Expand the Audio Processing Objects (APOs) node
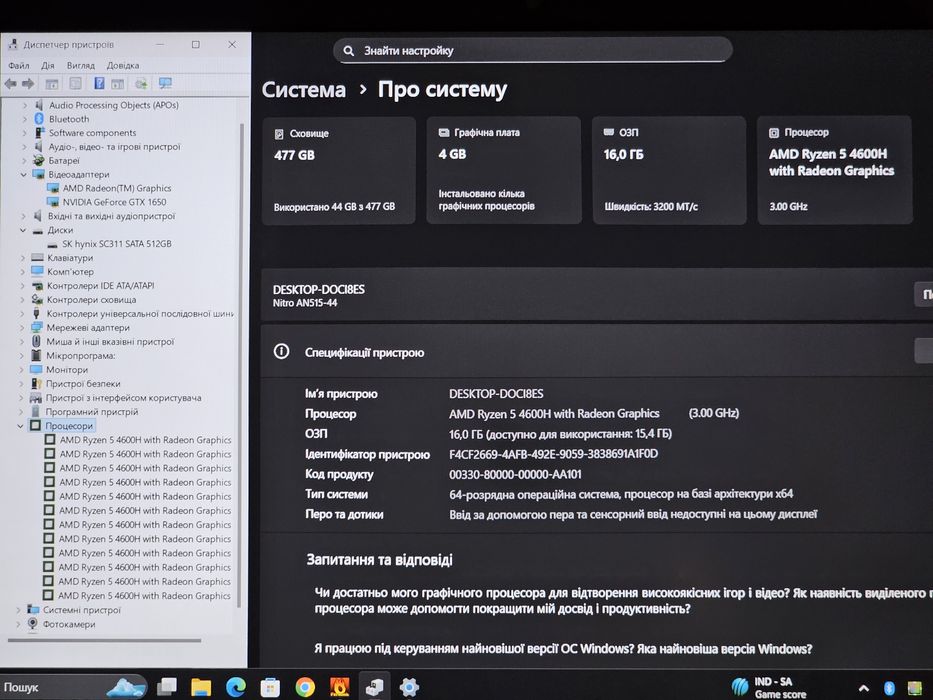 tap(24, 105)
